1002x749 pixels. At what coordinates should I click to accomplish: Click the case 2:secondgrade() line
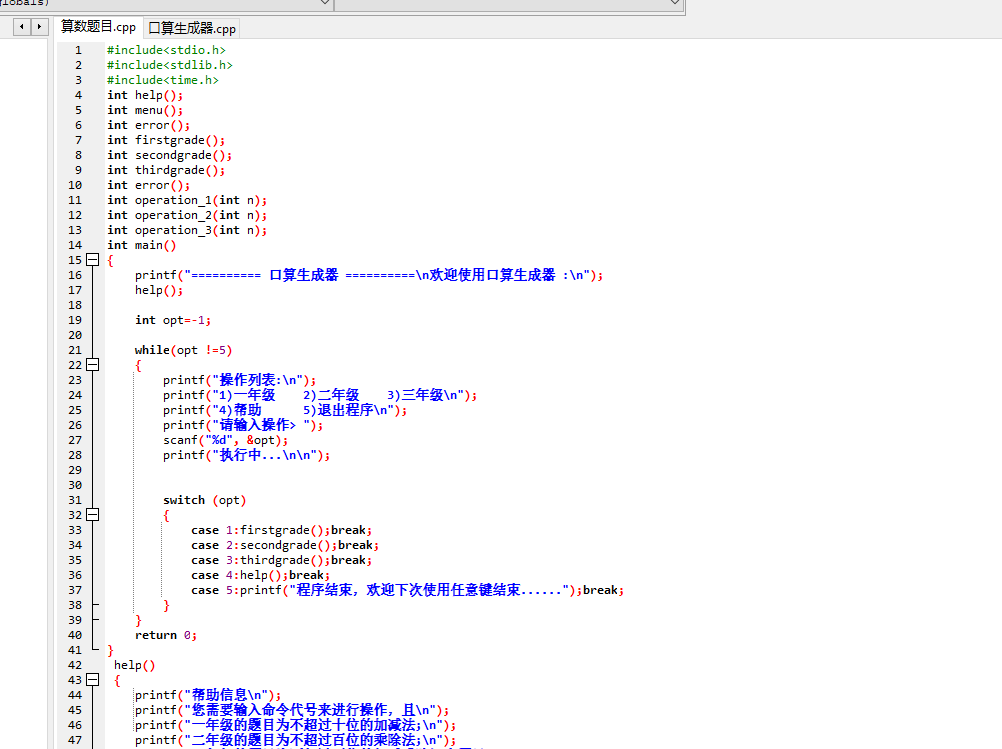point(285,545)
